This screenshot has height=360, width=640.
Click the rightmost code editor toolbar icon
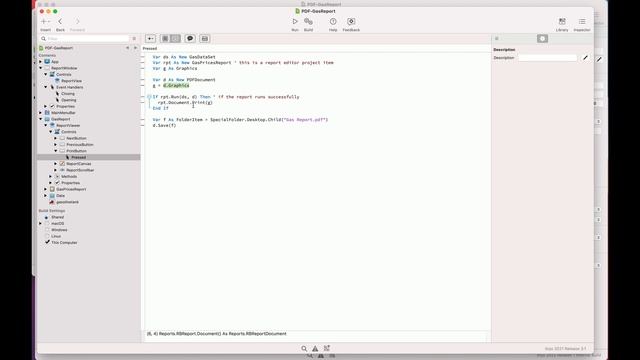tap(205, 38)
